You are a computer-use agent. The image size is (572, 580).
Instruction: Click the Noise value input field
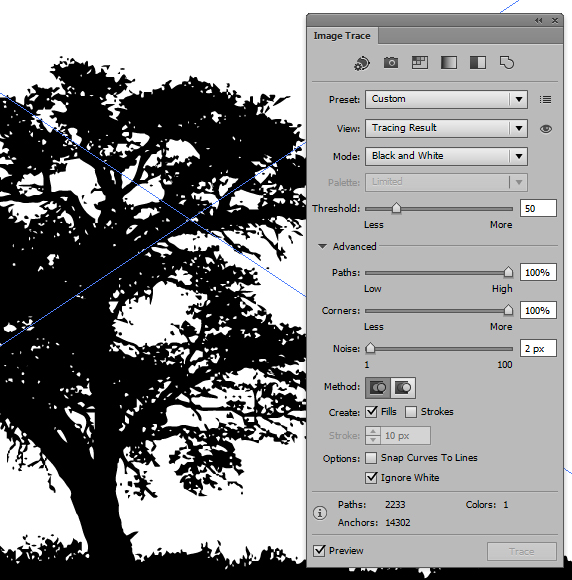point(538,348)
